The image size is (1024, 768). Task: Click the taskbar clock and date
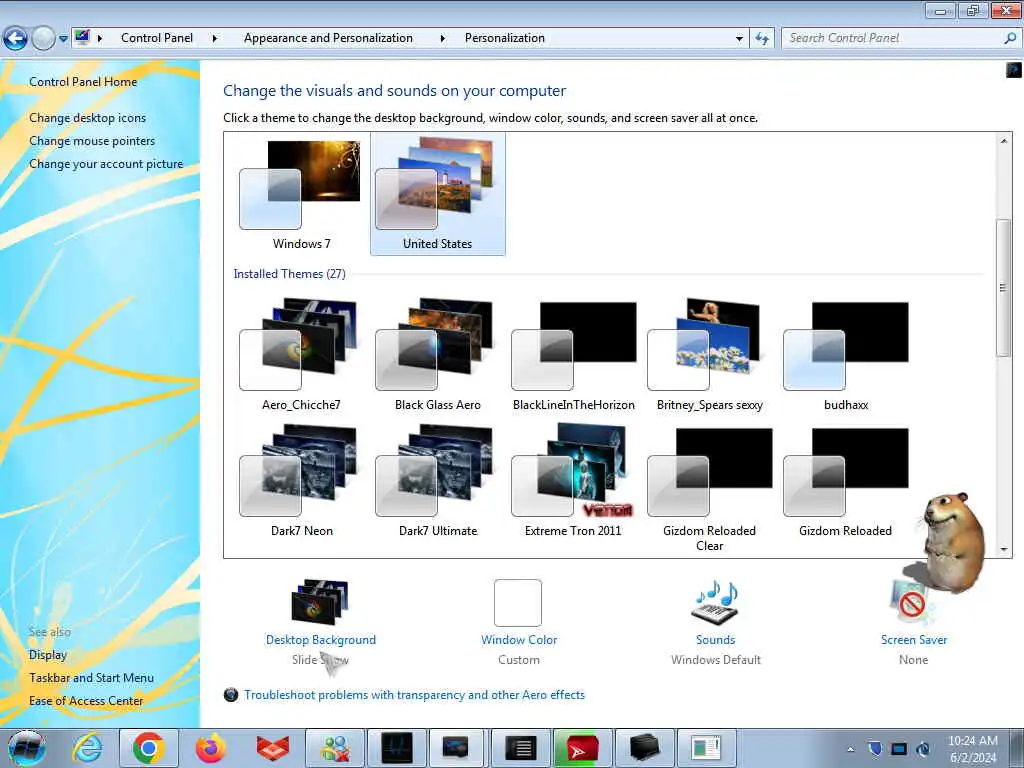[972, 749]
